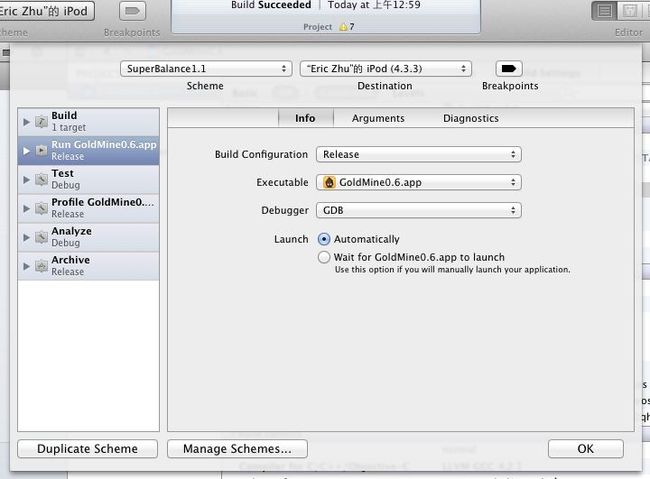Click the Profile action icon
Screen dimensions: 650x479
(41, 208)
